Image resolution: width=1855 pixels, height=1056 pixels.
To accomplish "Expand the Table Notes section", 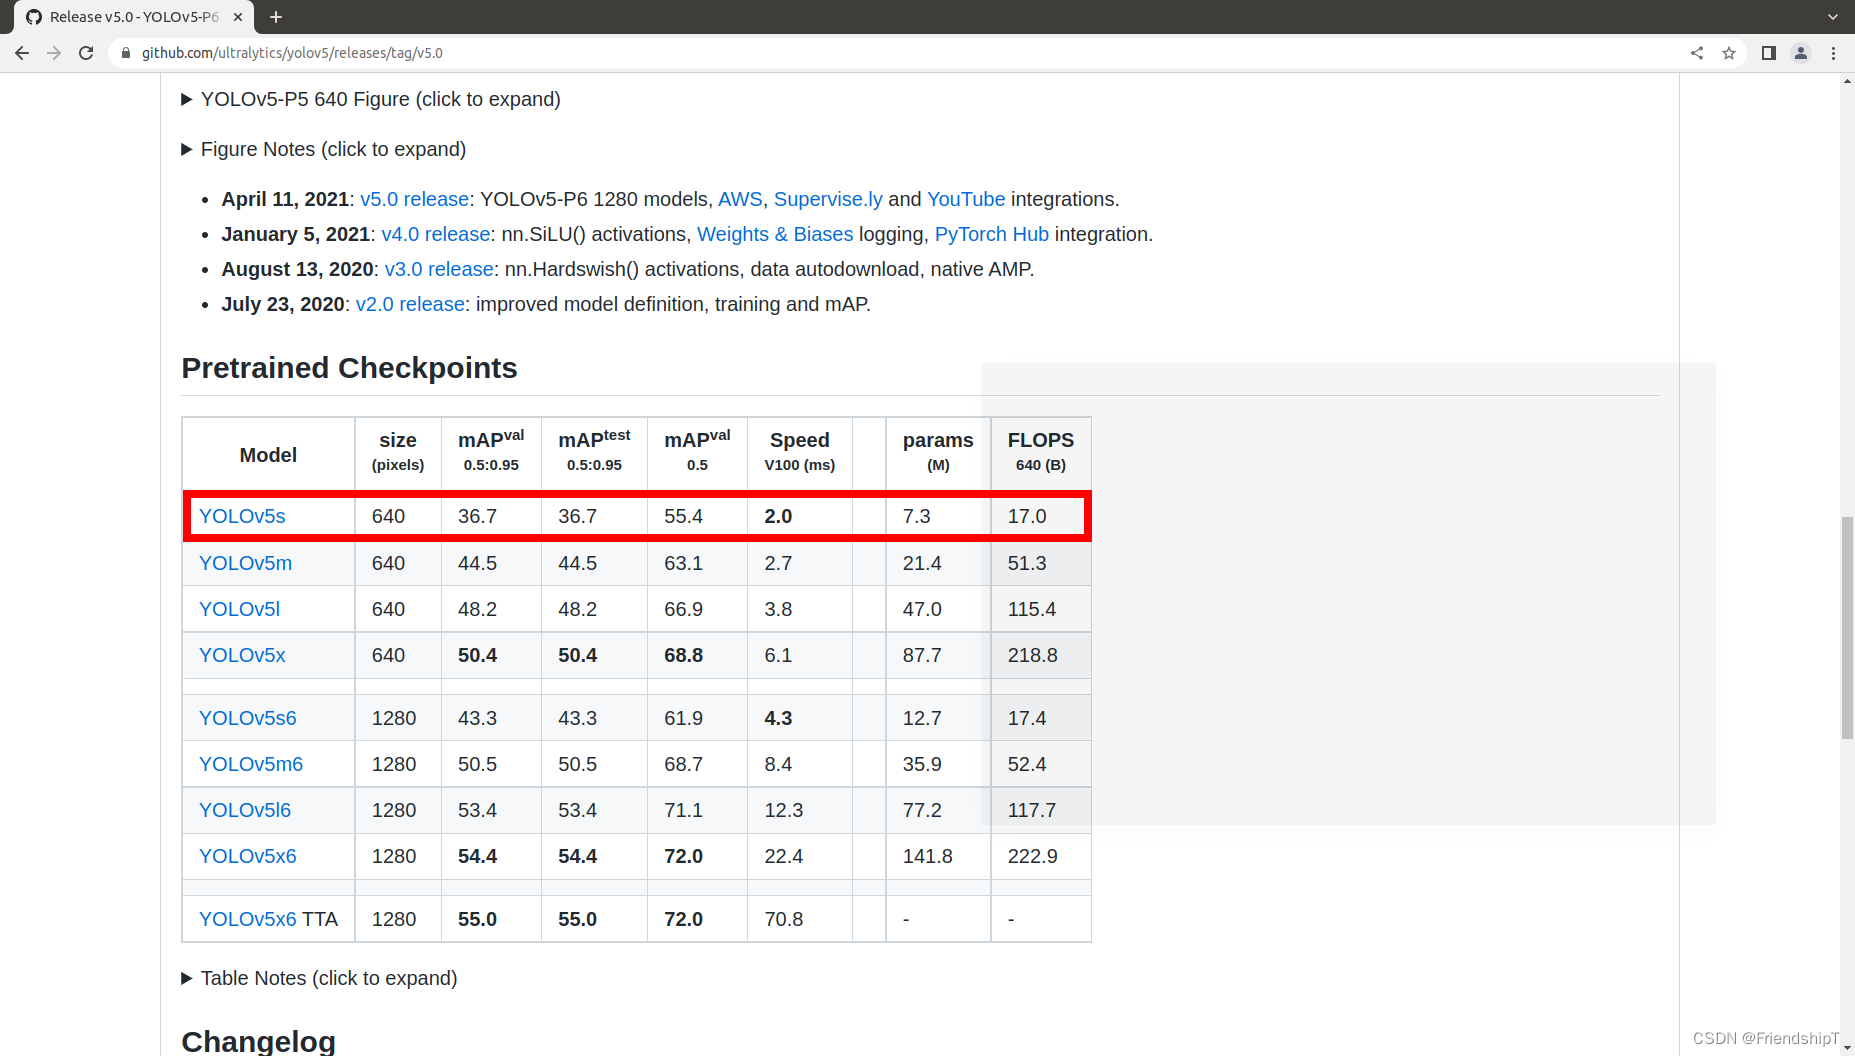I will point(319,978).
